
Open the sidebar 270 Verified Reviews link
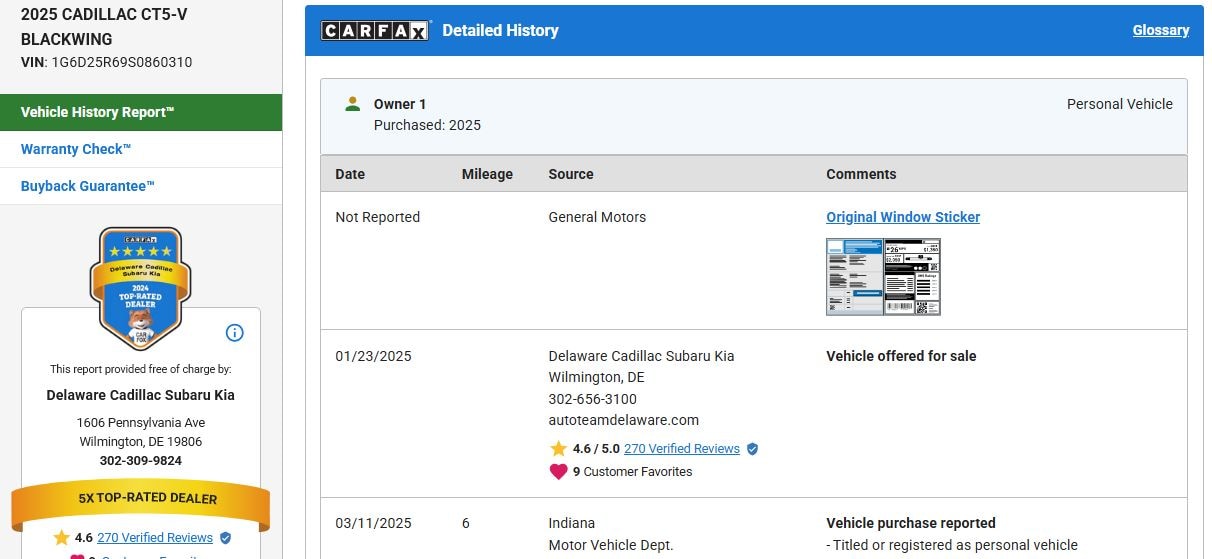pyautogui.click(x=155, y=538)
